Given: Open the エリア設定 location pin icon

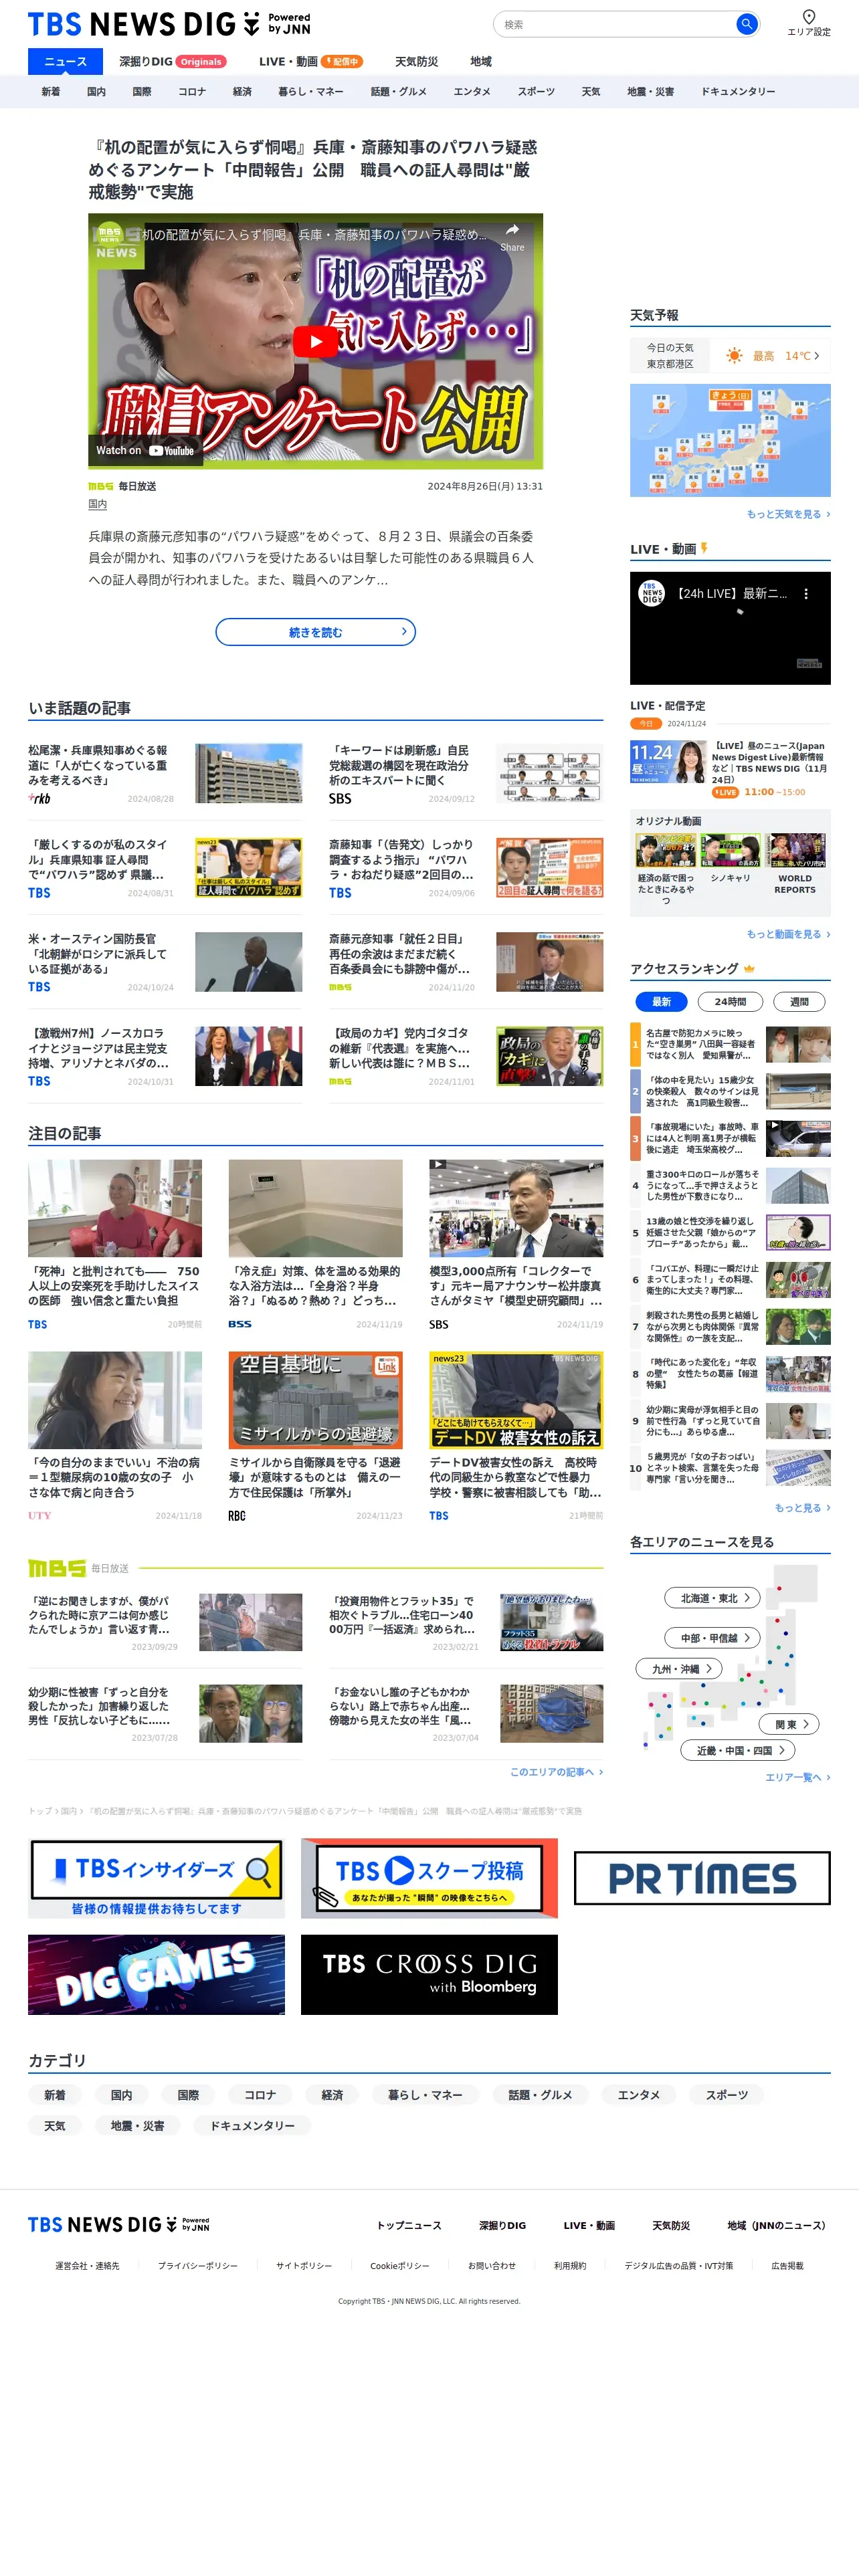Looking at the screenshot, I should (x=808, y=16).
